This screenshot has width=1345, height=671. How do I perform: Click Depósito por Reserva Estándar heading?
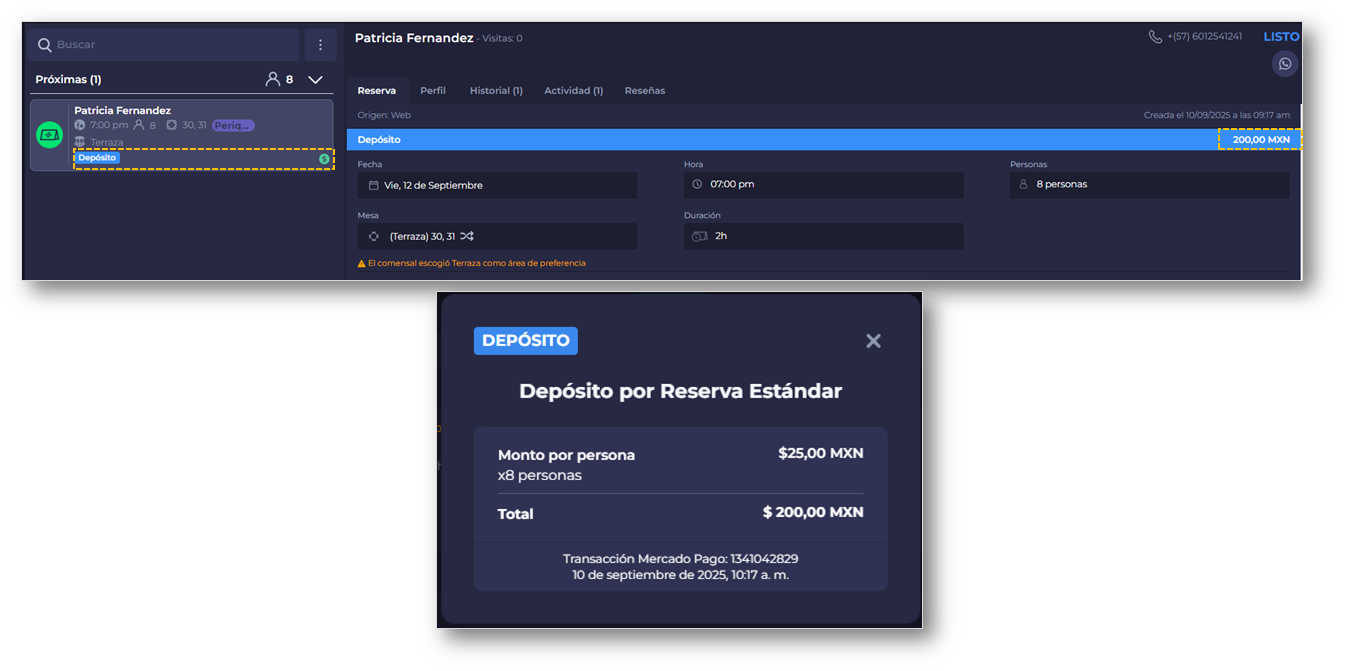tap(680, 391)
